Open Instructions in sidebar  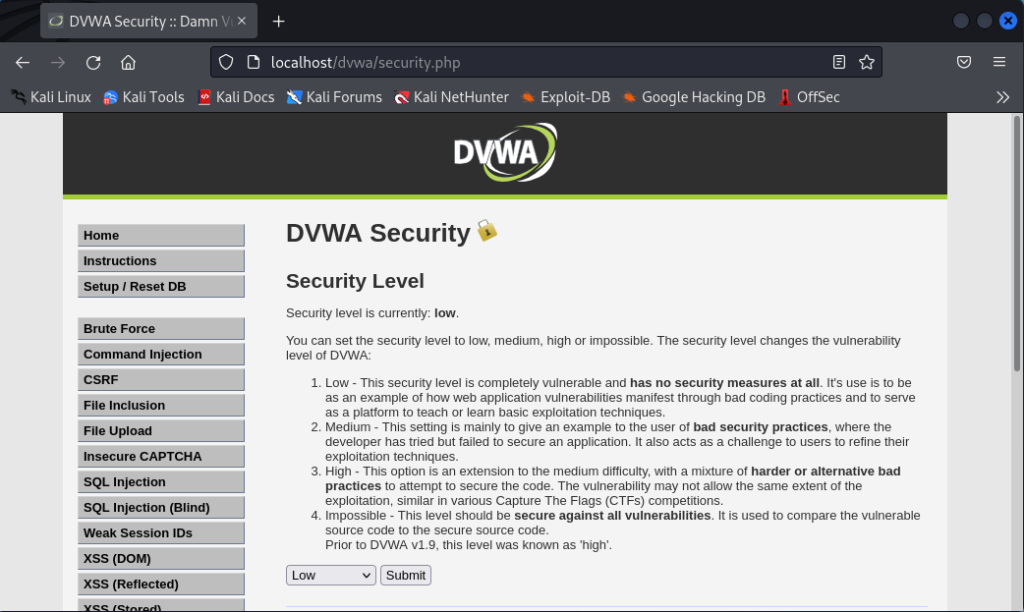click(x=161, y=261)
